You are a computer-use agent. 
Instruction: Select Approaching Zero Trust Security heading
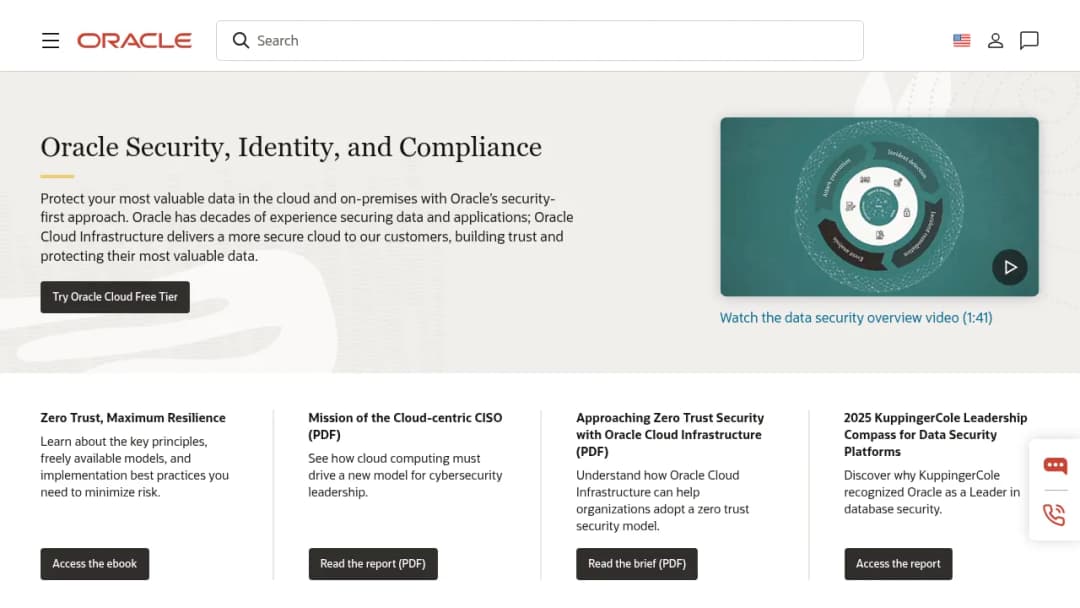coord(670,434)
